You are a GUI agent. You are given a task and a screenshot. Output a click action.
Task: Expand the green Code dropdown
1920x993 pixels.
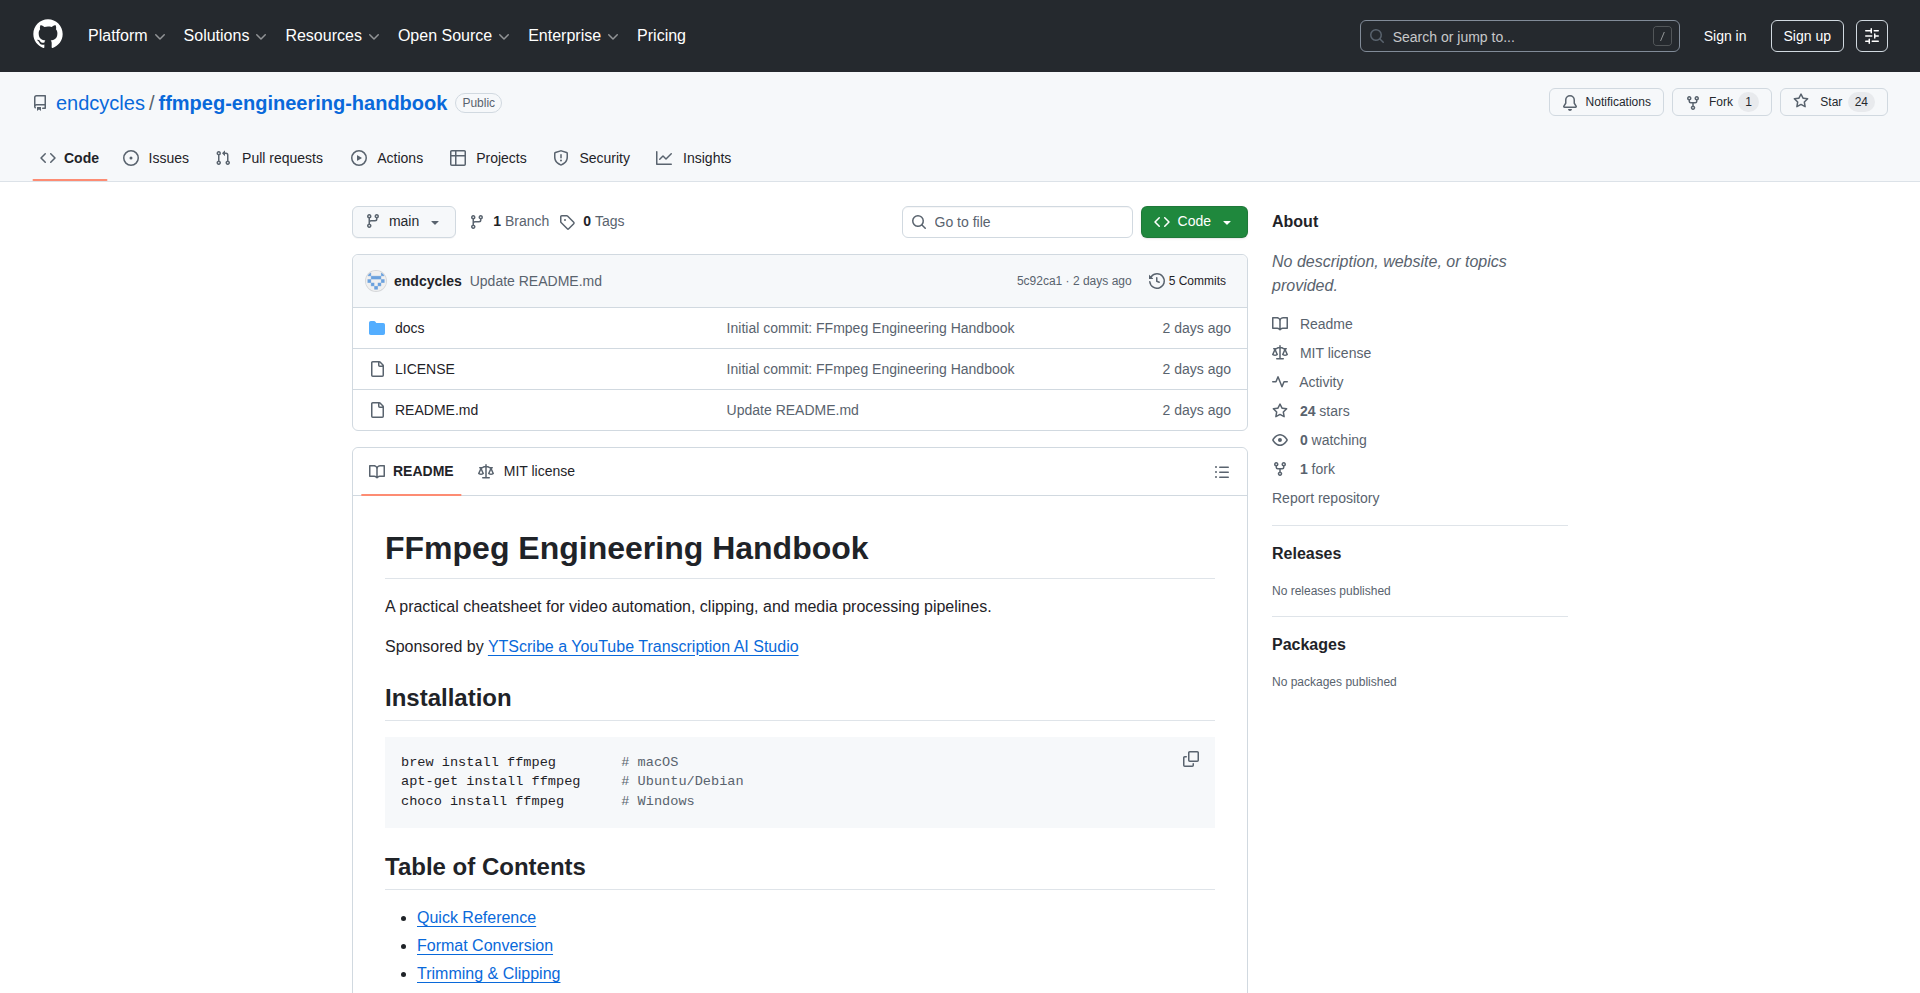coord(1193,222)
